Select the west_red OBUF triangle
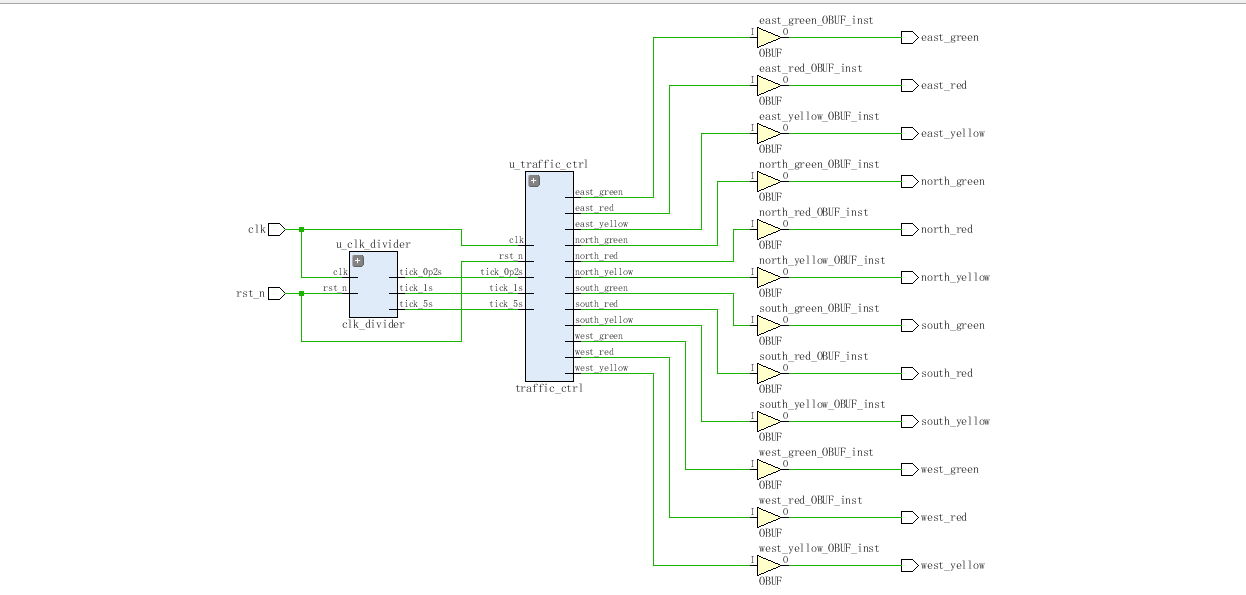The width and height of the screenshot is (1246, 595). (x=768, y=518)
